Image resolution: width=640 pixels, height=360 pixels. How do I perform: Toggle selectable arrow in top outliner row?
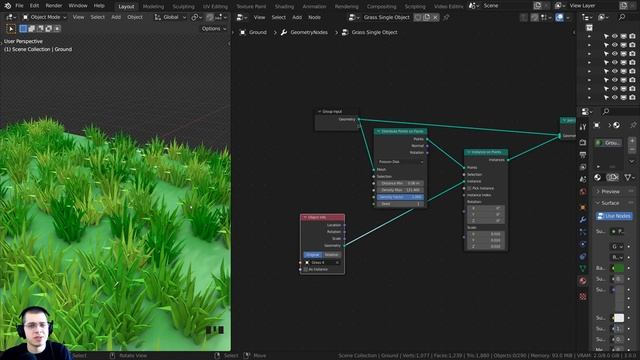click(x=606, y=36)
